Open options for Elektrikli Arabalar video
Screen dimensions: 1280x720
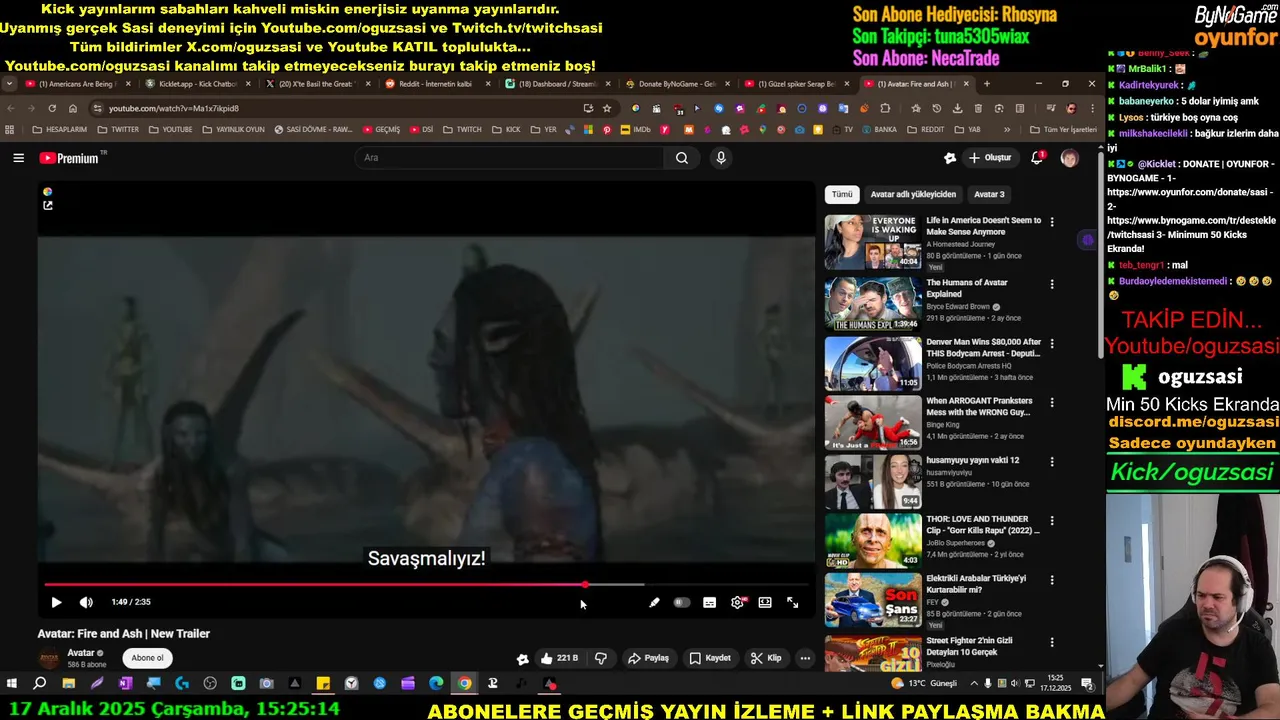(1051, 580)
